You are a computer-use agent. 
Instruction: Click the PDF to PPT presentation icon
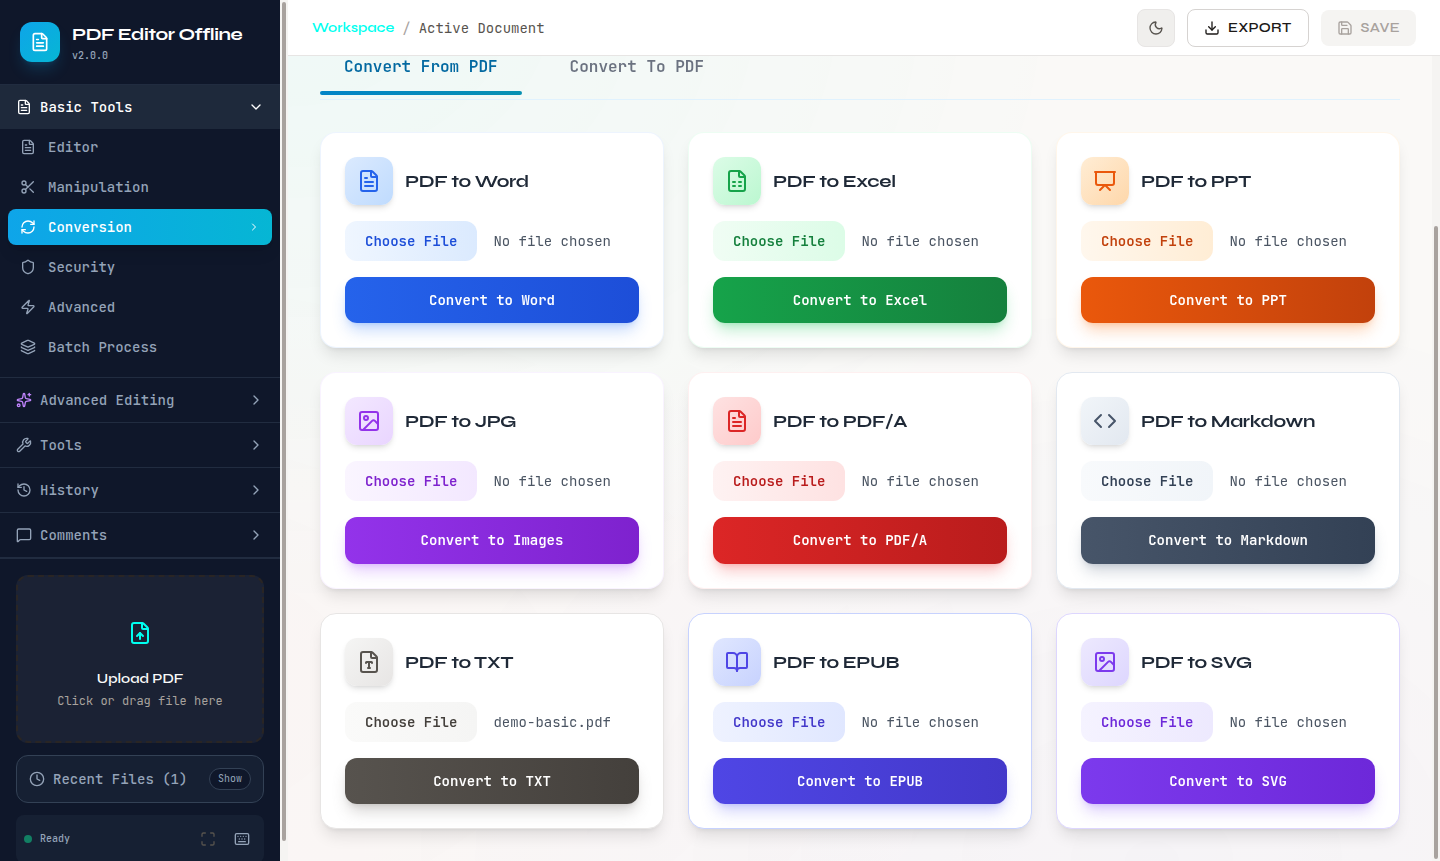point(1105,181)
